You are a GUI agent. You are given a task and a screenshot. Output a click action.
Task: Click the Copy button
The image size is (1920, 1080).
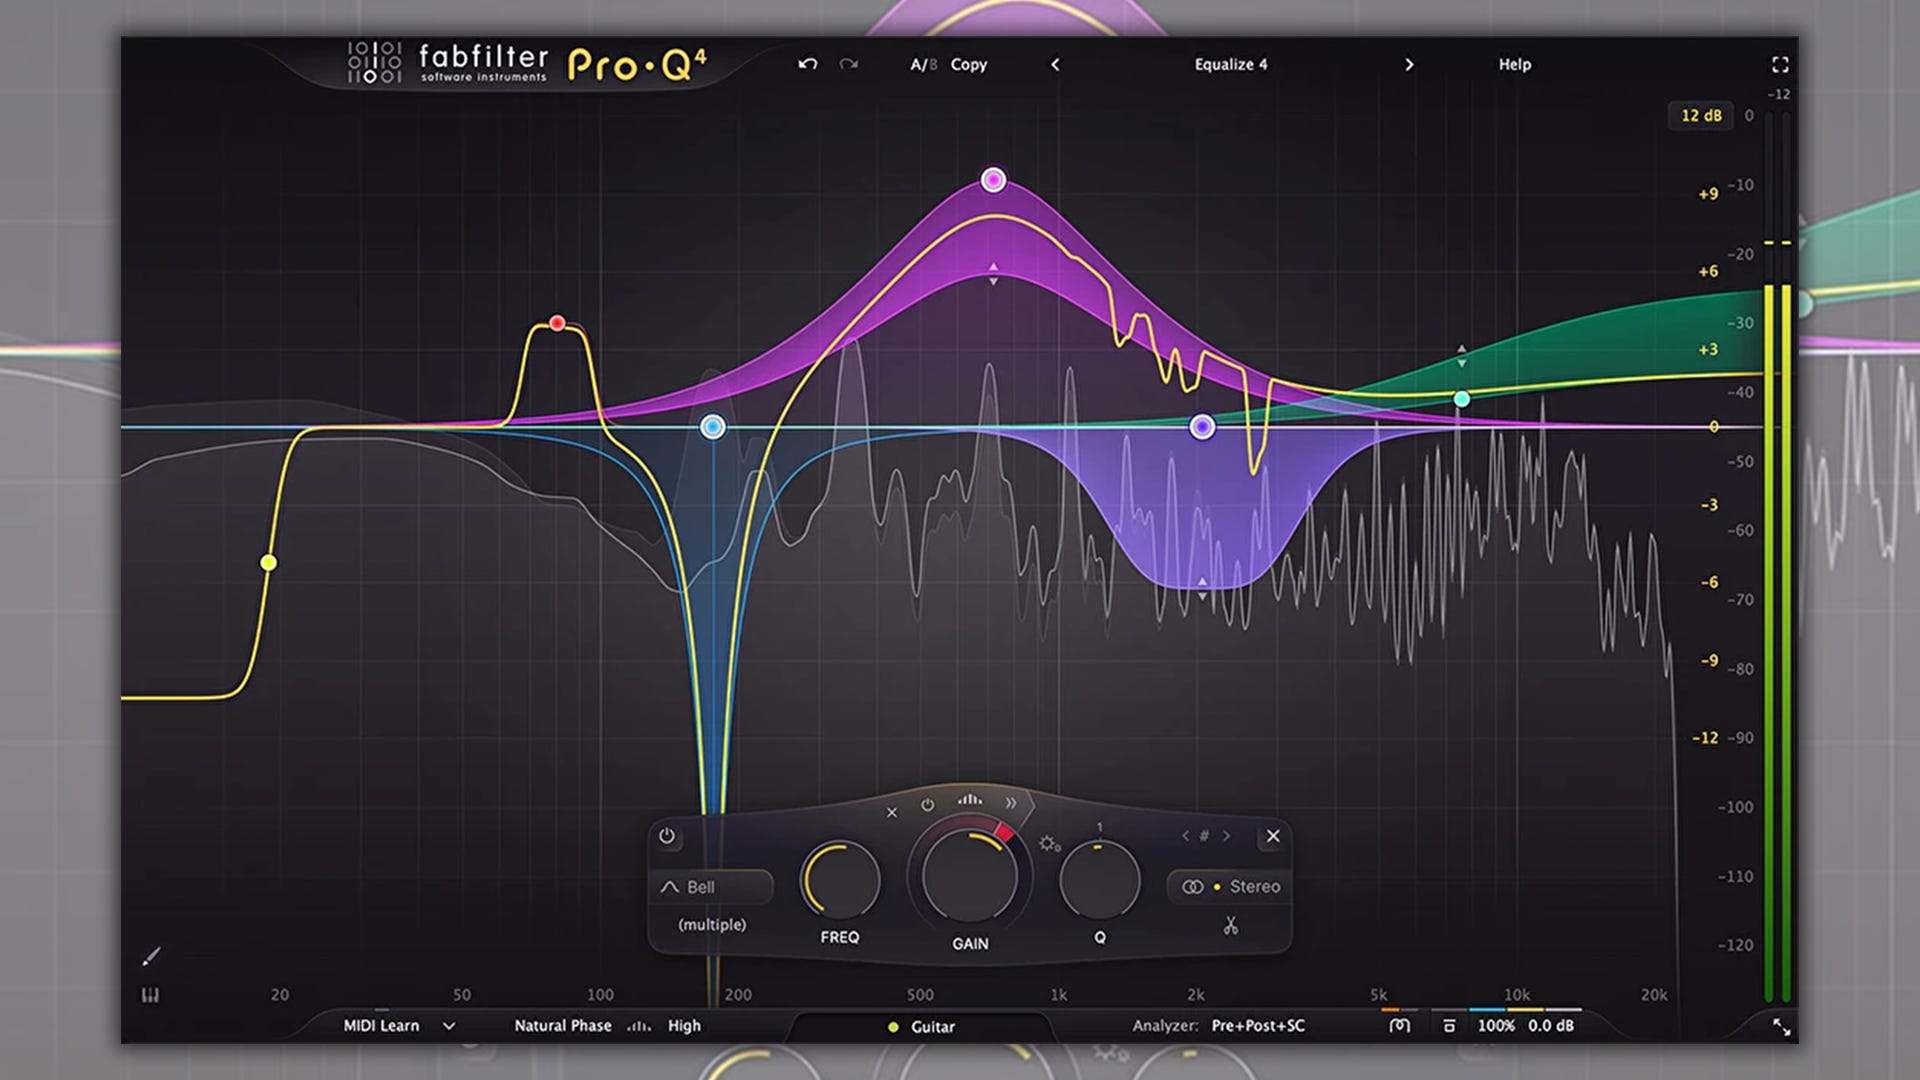(968, 64)
